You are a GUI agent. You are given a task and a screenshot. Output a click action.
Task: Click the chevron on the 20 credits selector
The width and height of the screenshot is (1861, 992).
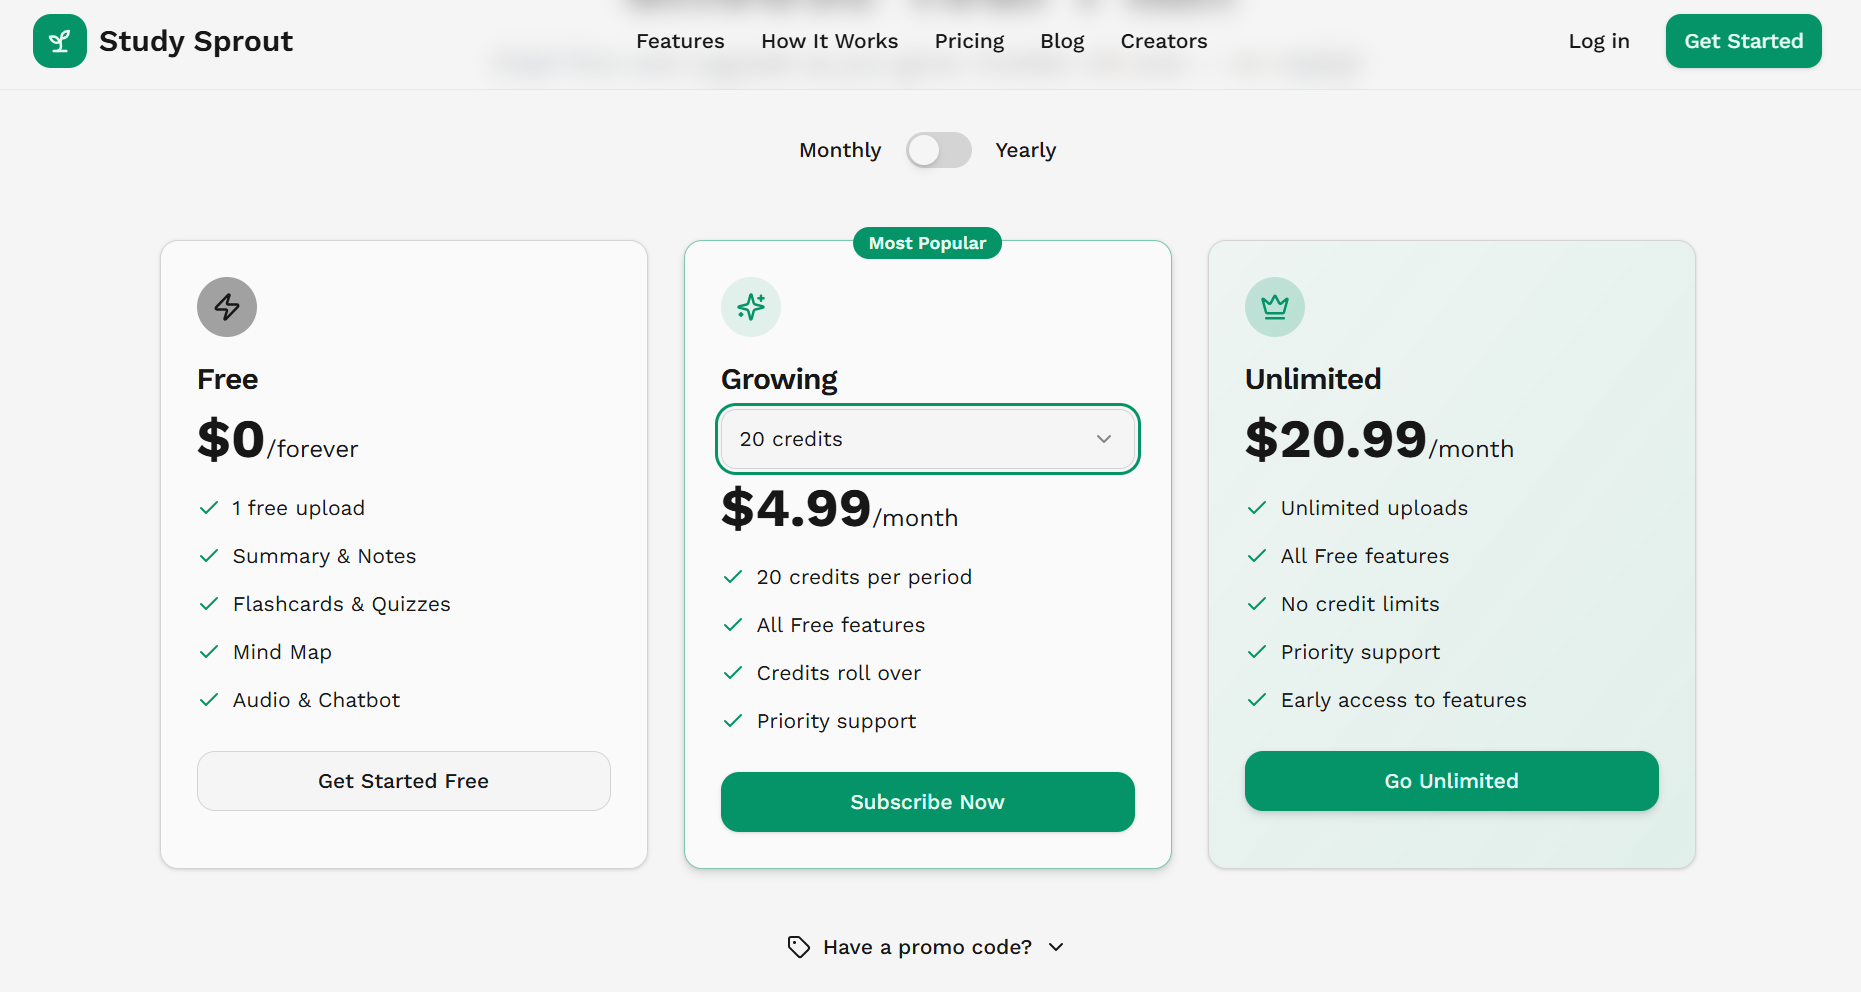(x=1104, y=438)
